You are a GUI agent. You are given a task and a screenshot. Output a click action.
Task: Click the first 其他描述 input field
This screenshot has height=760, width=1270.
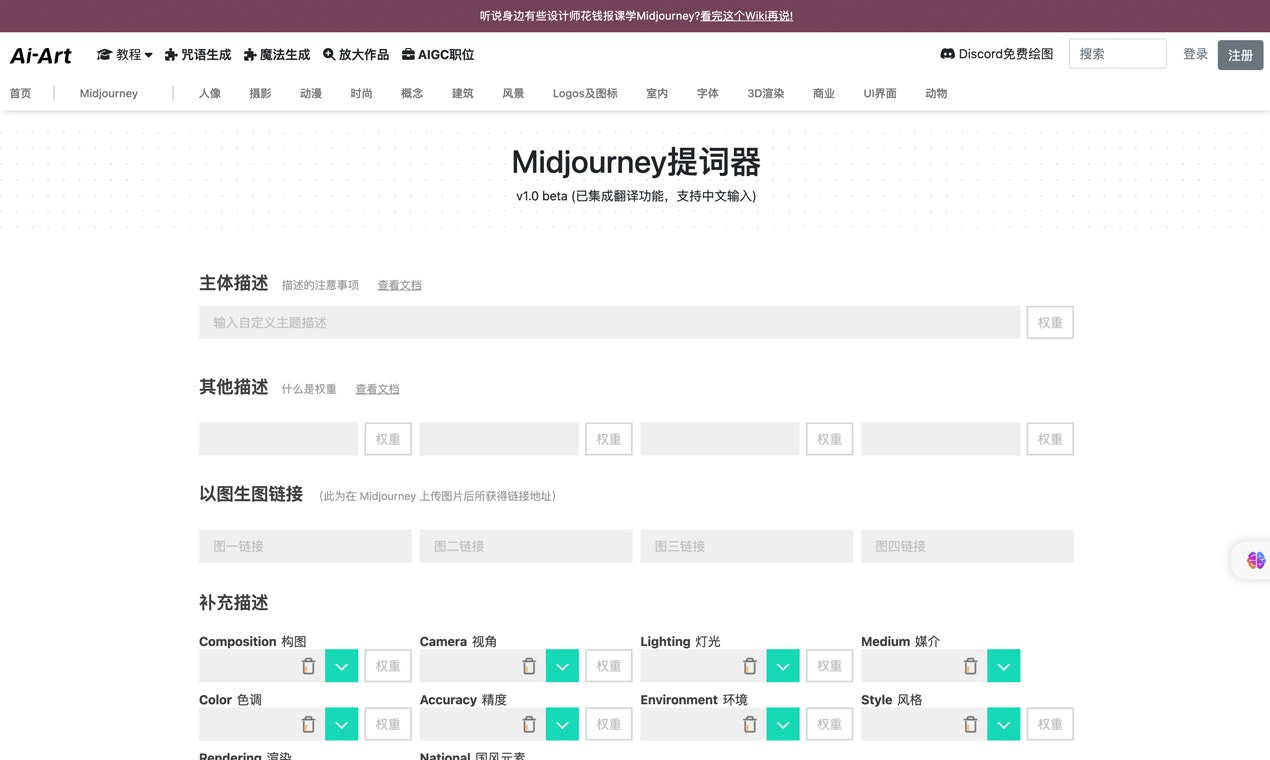(278, 439)
